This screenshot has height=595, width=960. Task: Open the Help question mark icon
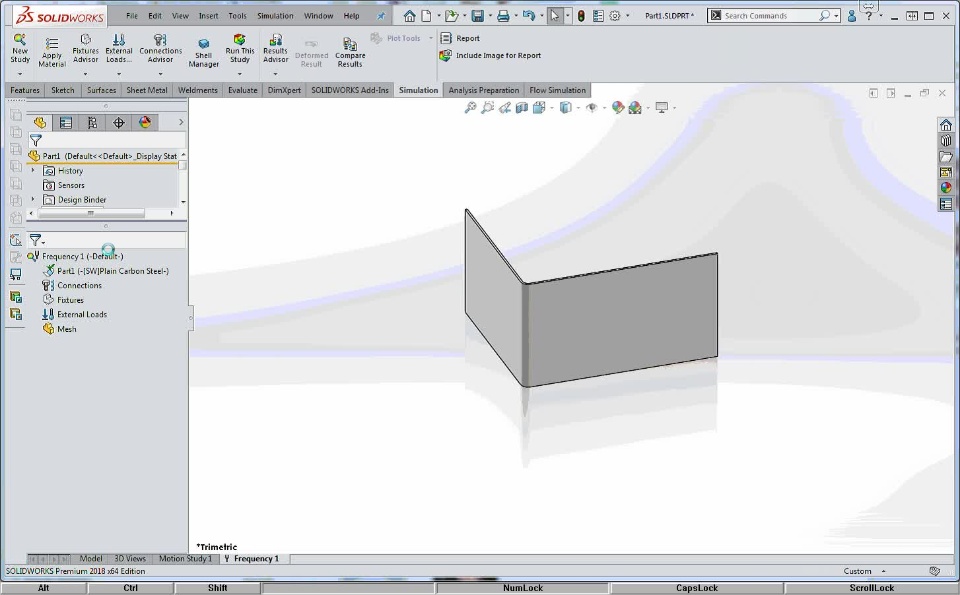point(869,16)
